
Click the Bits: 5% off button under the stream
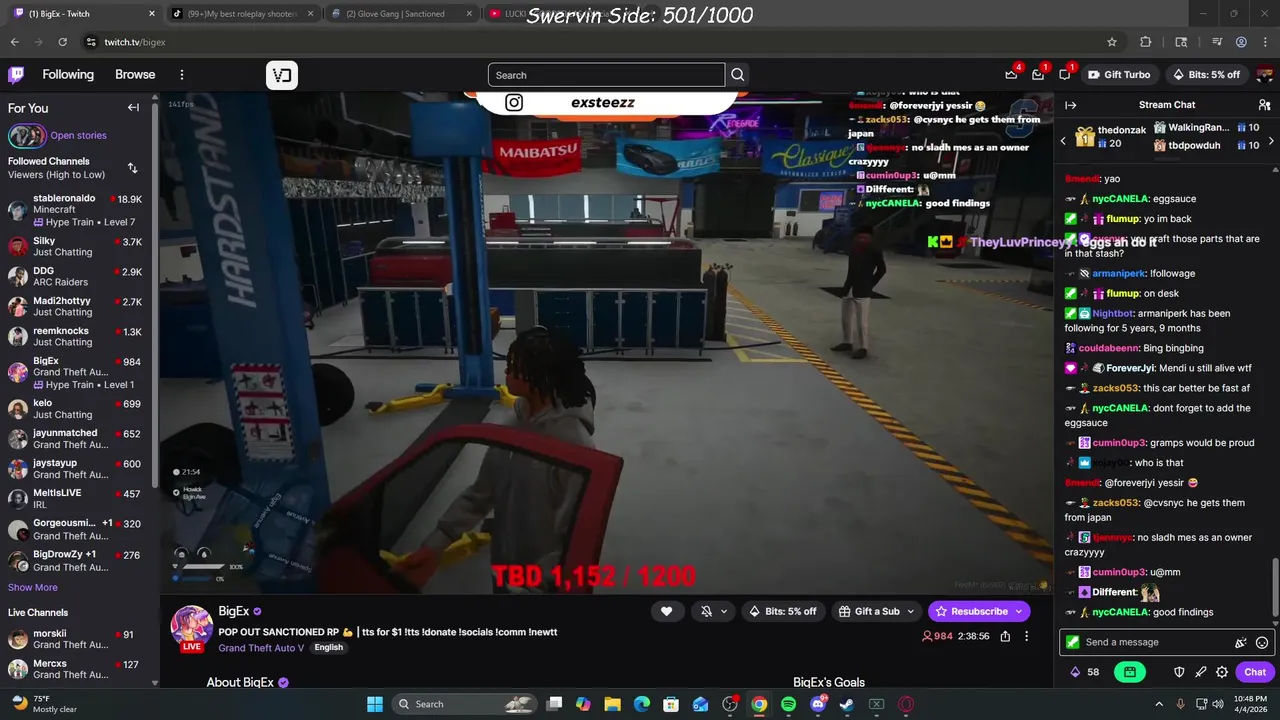(x=783, y=611)
